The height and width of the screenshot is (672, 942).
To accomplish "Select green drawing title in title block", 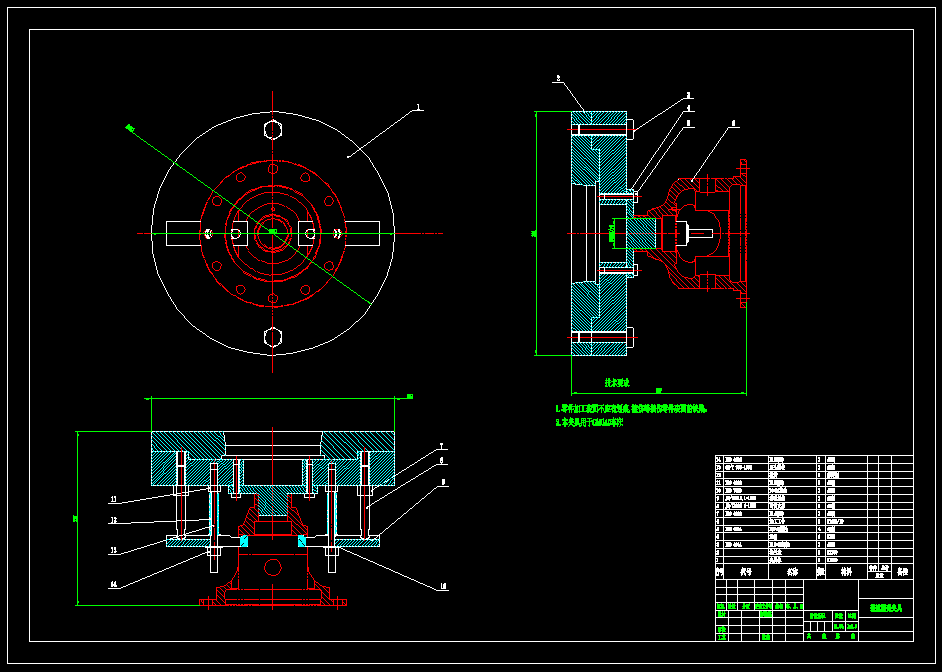I will [886, 608].
